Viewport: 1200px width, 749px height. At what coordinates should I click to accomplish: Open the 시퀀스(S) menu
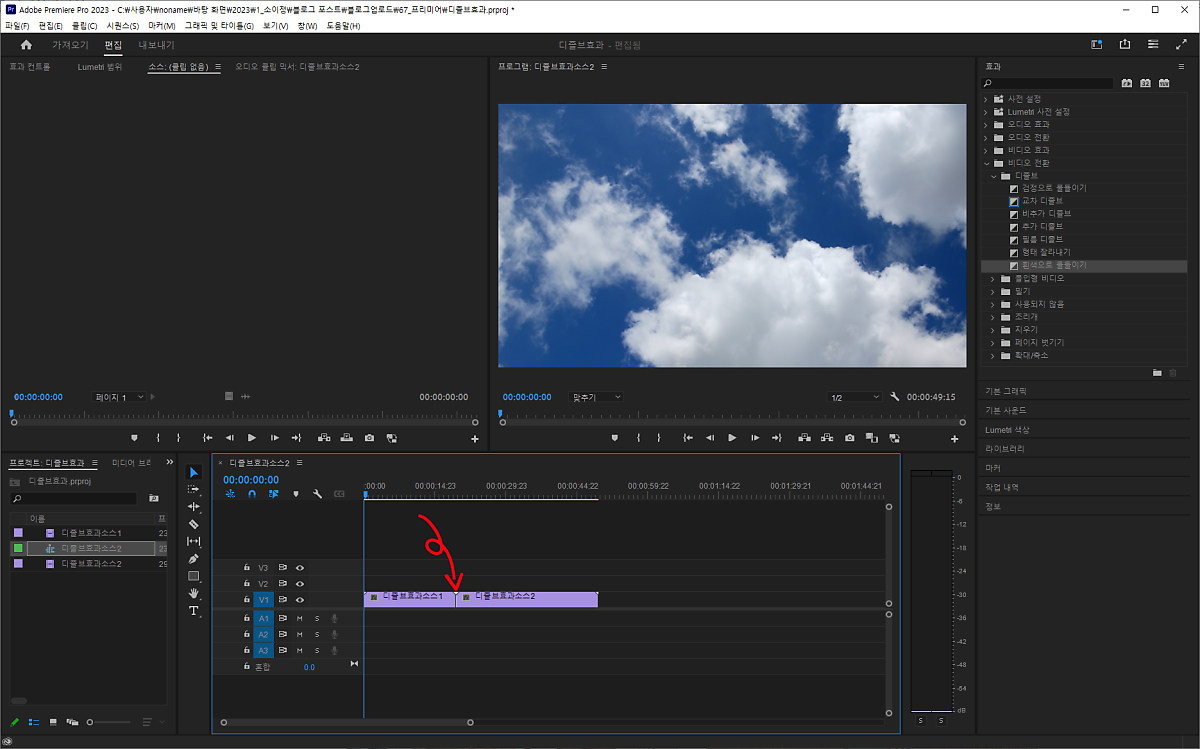coord(122,25)
